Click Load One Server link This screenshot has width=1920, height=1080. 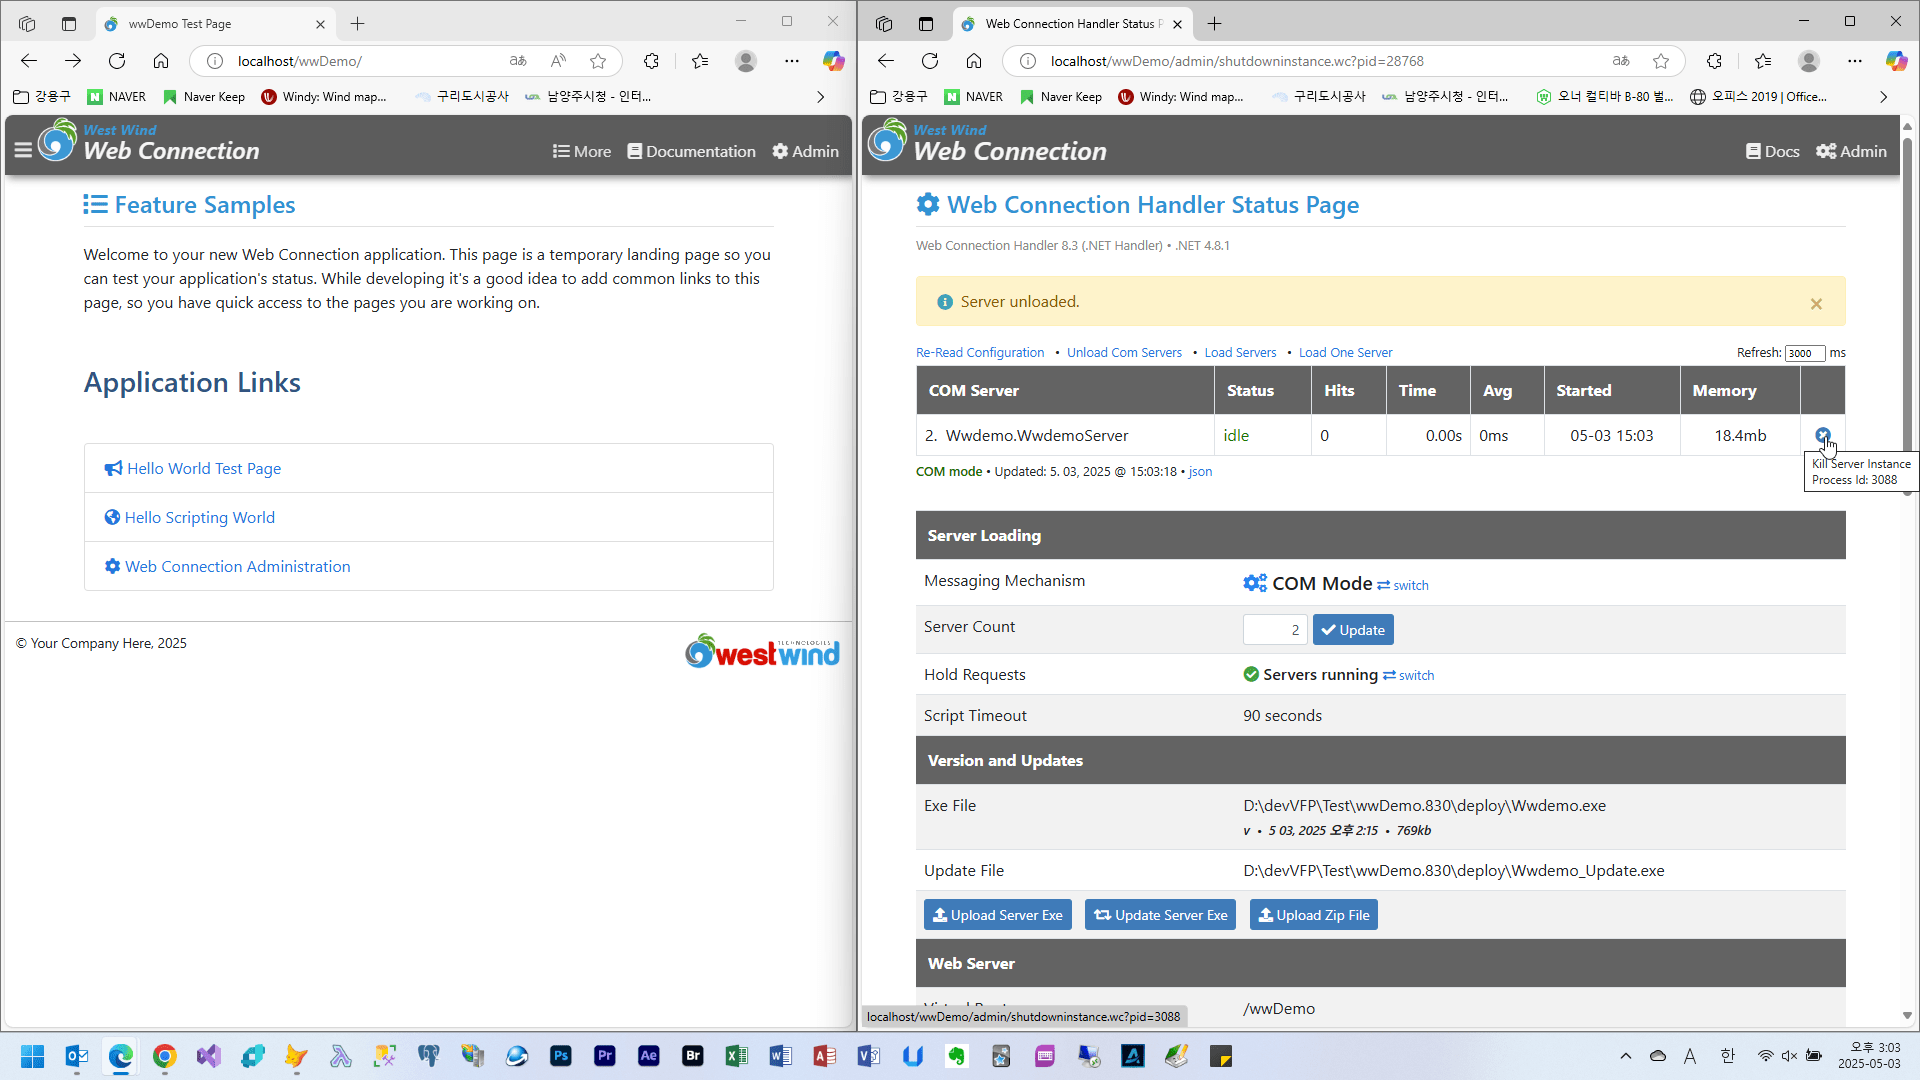1345,352
